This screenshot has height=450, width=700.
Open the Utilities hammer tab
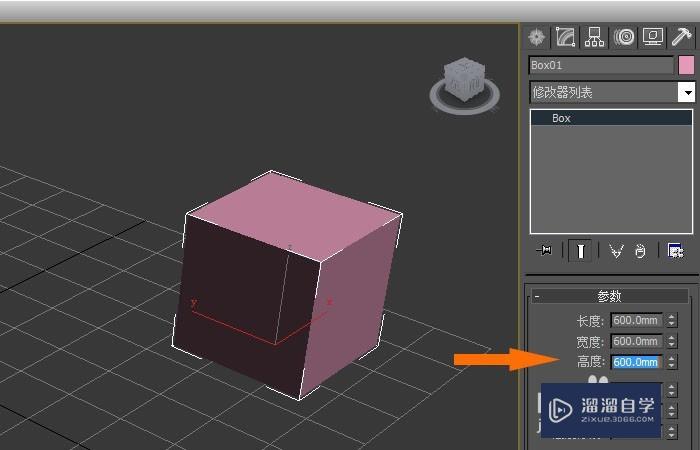coord(682,37)
